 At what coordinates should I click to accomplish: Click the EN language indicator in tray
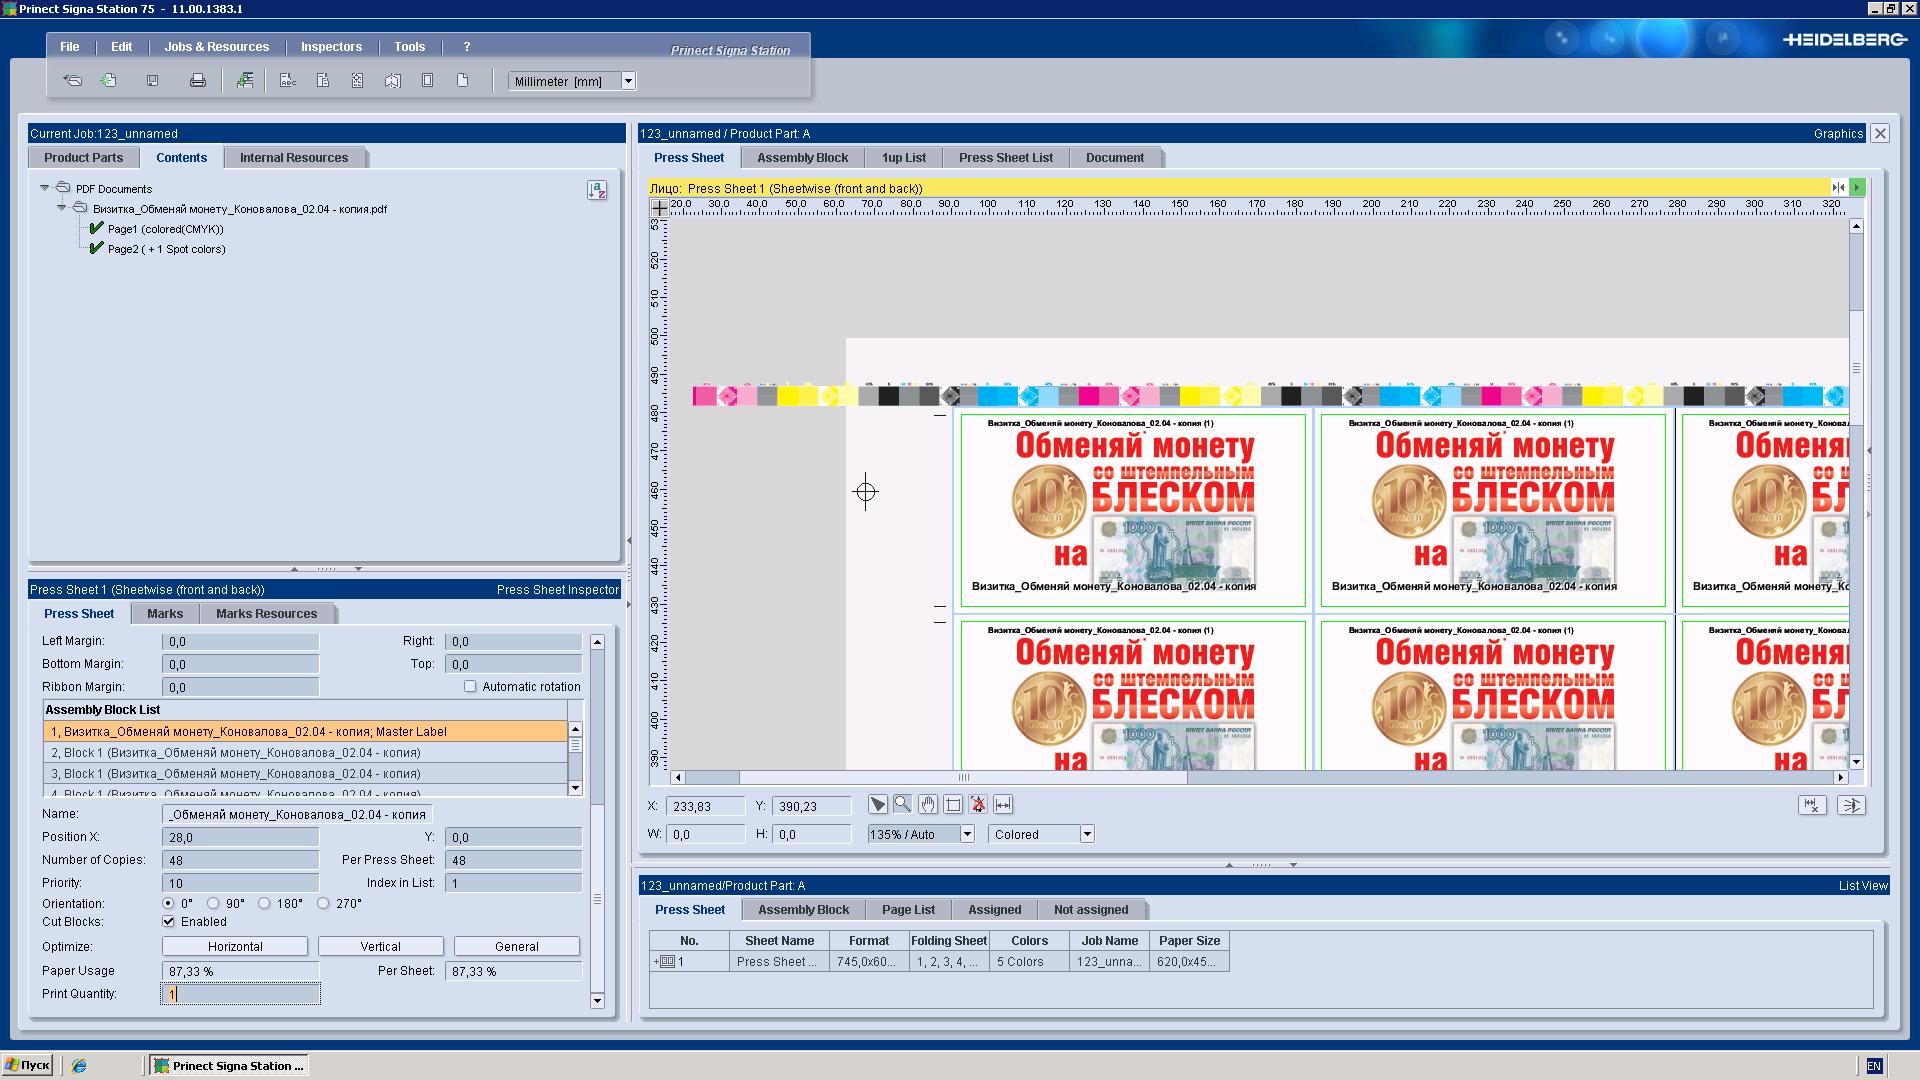point(1873,1066)
